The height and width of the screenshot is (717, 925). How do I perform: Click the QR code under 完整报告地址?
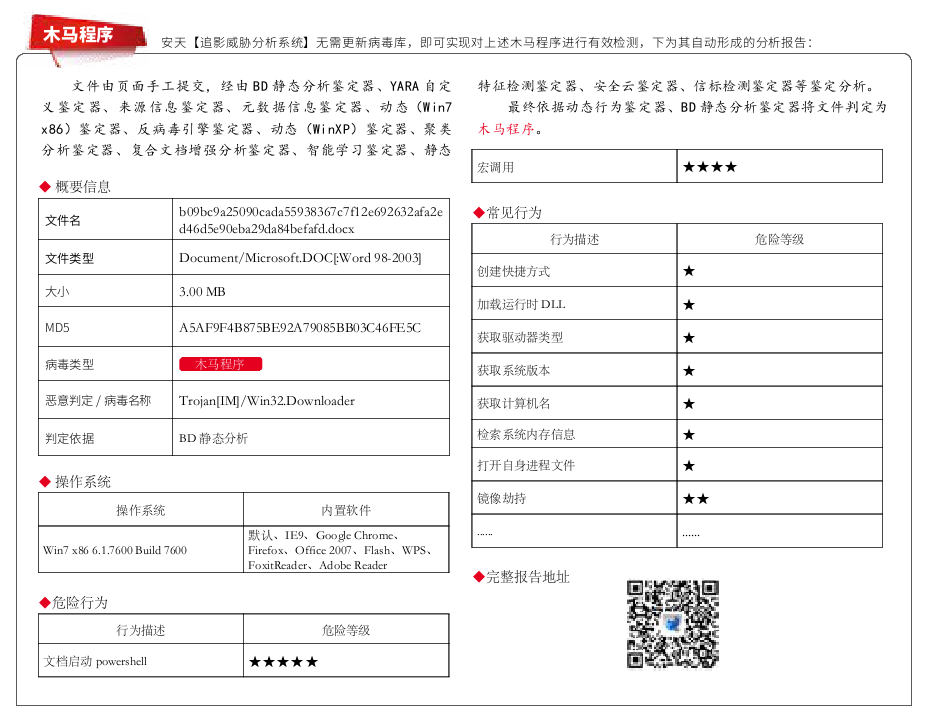point(673,624)
